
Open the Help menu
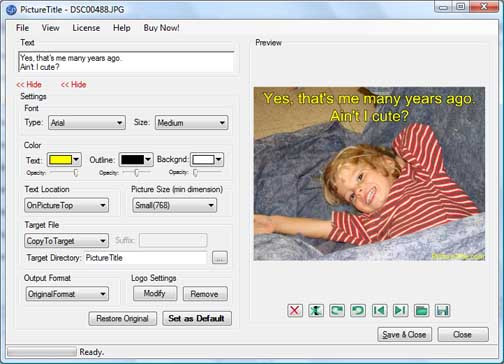point(122,28)
